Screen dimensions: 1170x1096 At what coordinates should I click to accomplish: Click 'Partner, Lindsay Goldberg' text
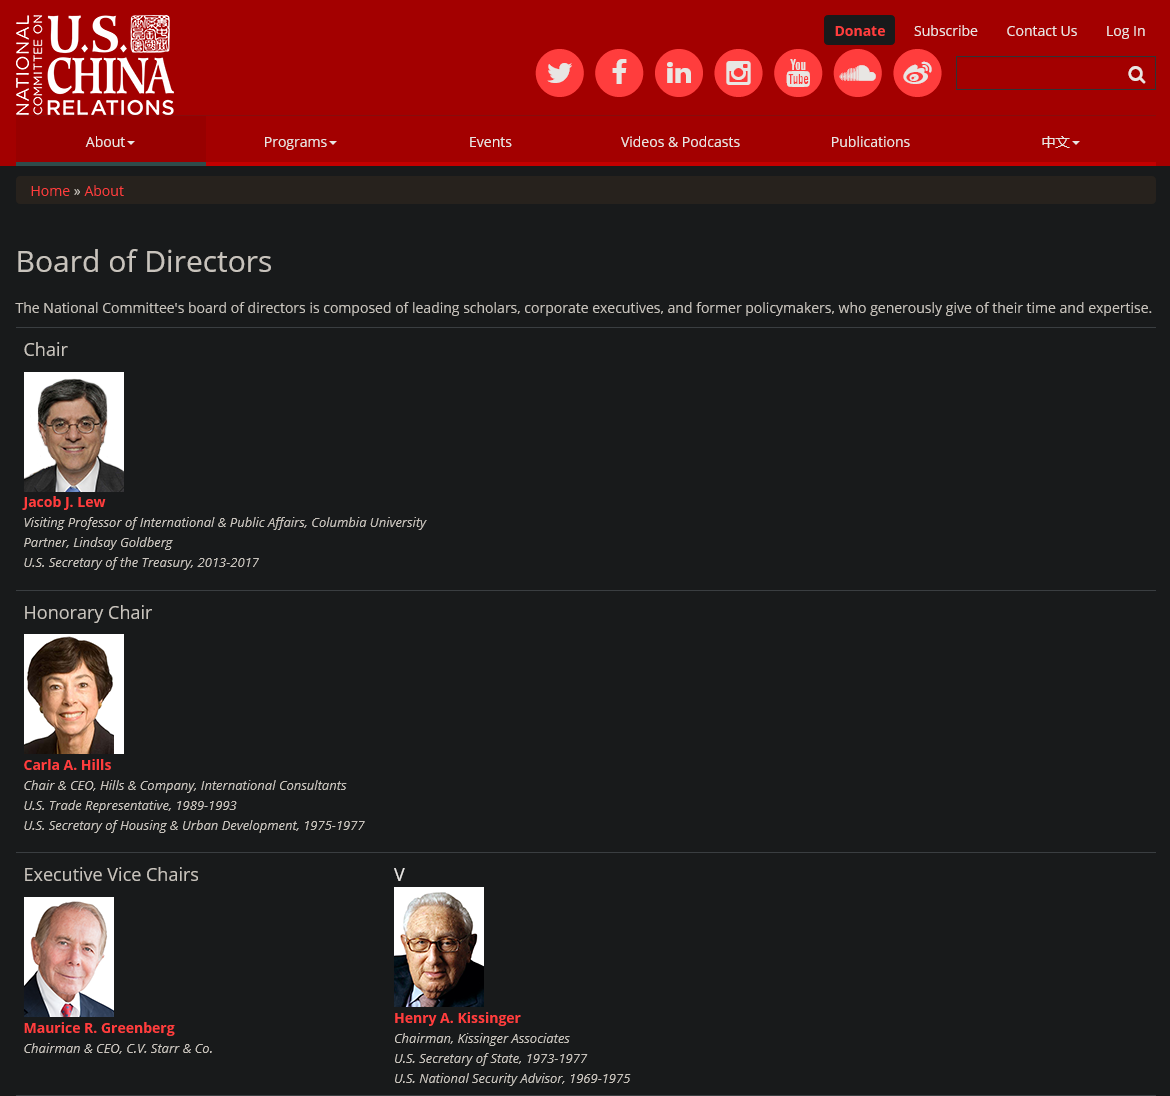point(98,542)
